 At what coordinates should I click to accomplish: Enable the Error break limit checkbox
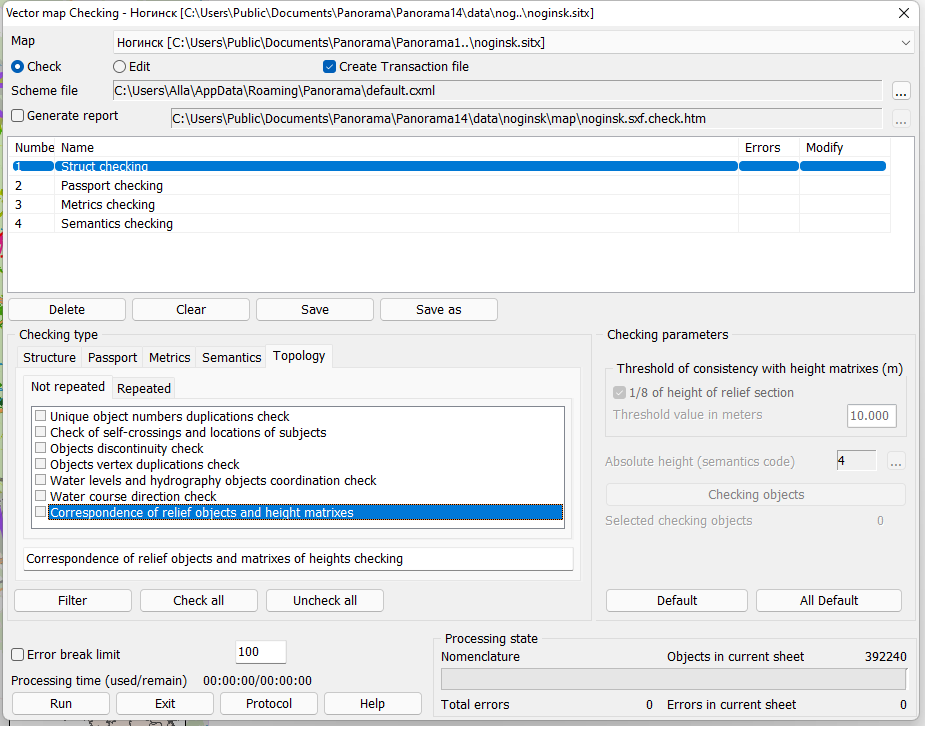[18, 654]
